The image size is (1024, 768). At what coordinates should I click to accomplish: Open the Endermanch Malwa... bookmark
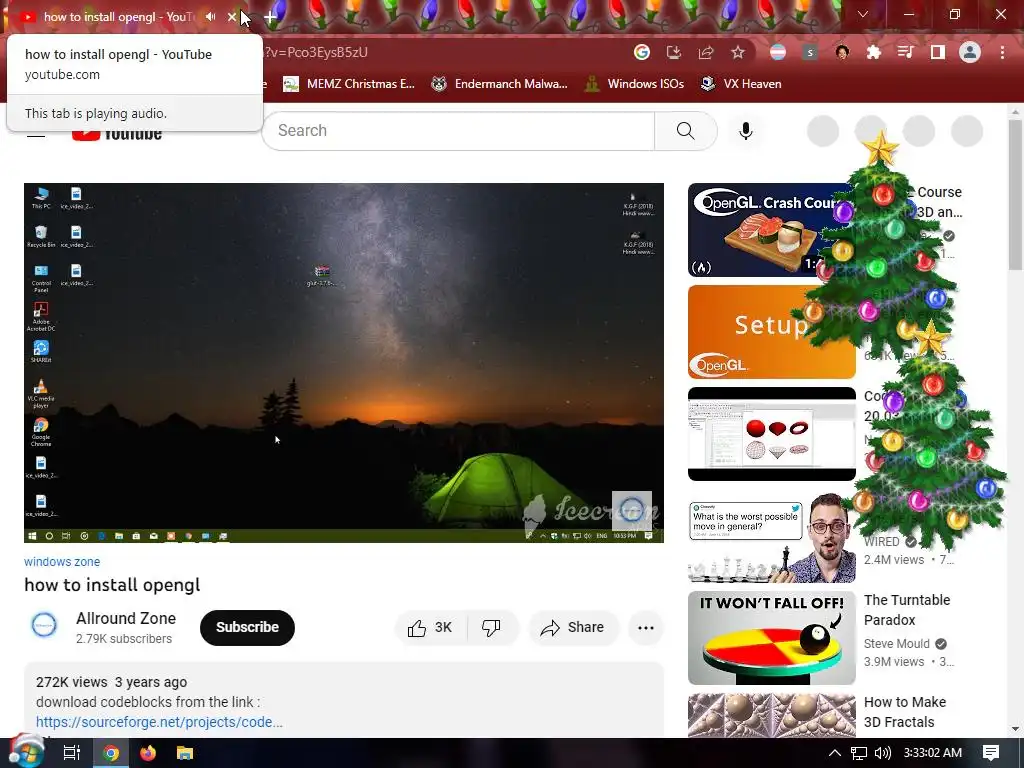(499, 84)
